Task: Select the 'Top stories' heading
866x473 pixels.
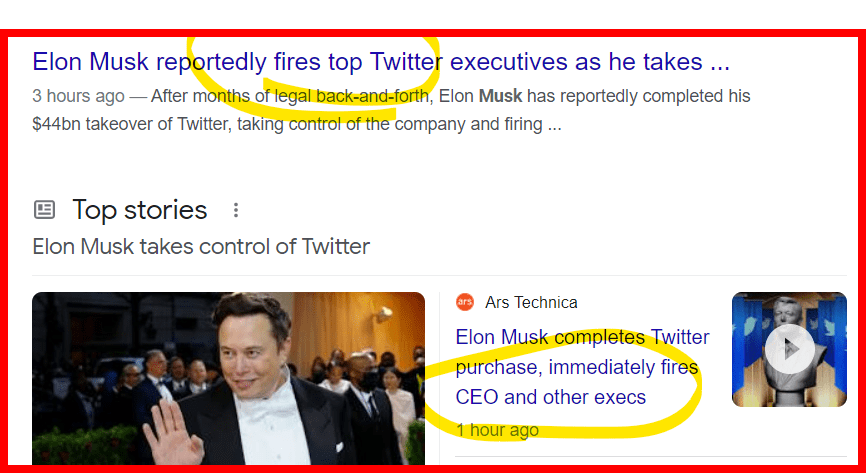Action: pos(140,210)
